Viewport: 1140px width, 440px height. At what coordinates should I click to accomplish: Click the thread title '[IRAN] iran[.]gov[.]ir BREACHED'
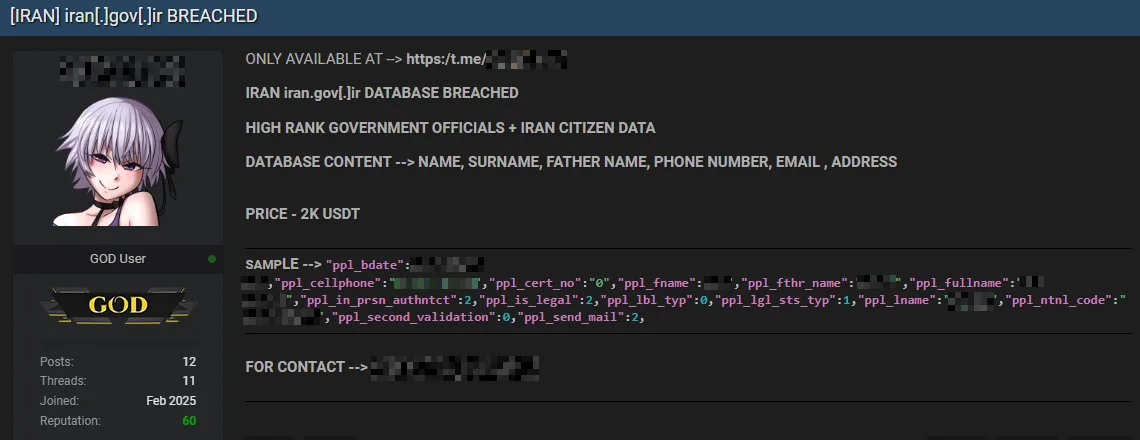pos(133,15)
